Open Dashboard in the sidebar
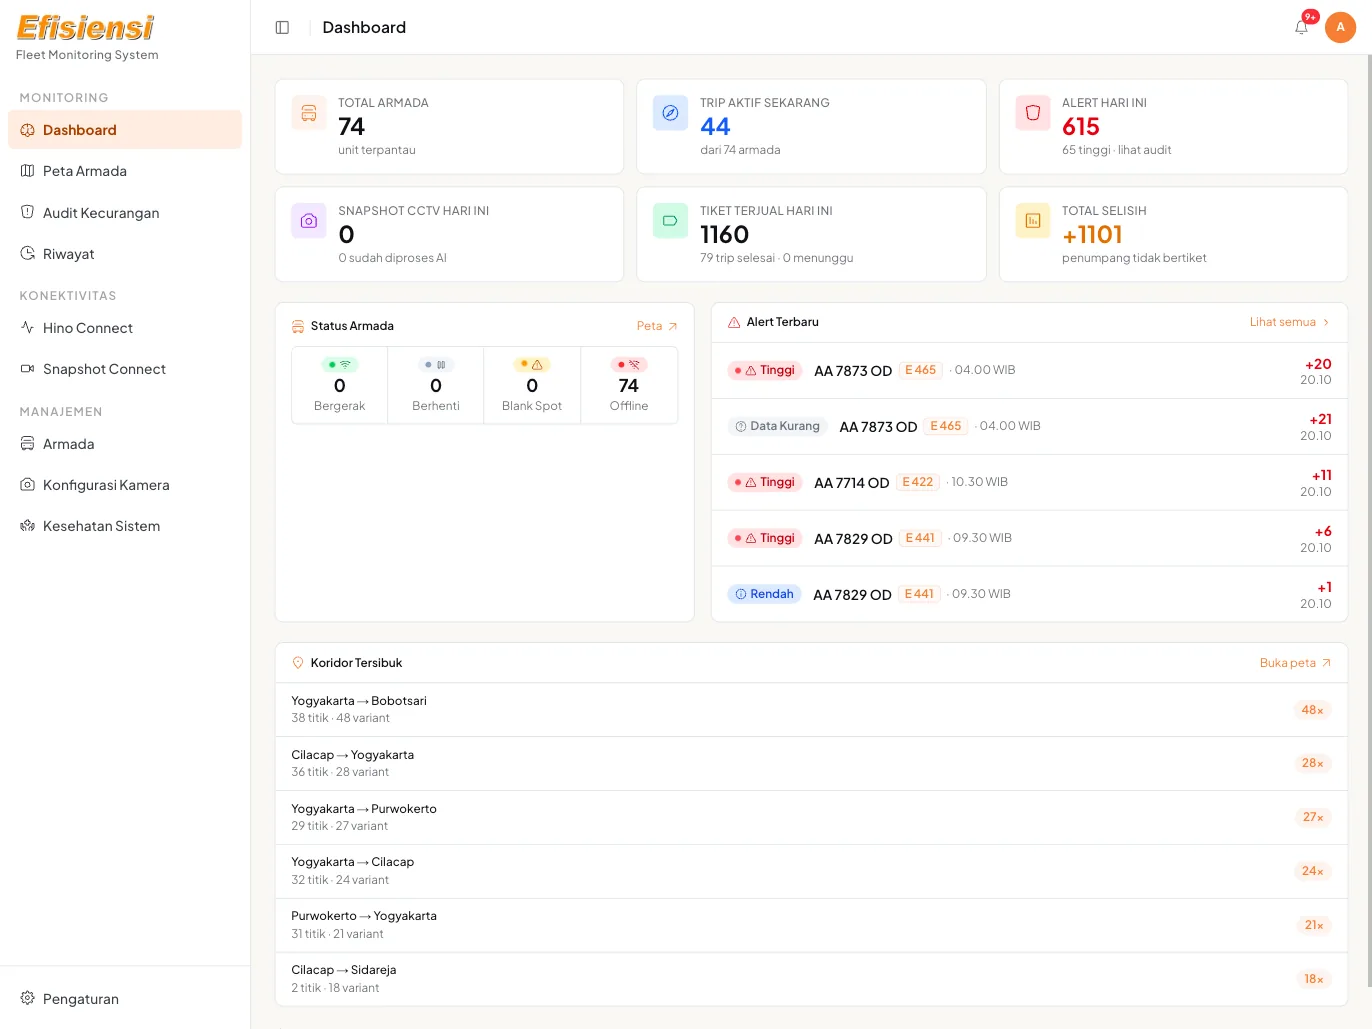Image resolution: width=1372 pixels, height=1029 pixels. [x=125, y=130]
